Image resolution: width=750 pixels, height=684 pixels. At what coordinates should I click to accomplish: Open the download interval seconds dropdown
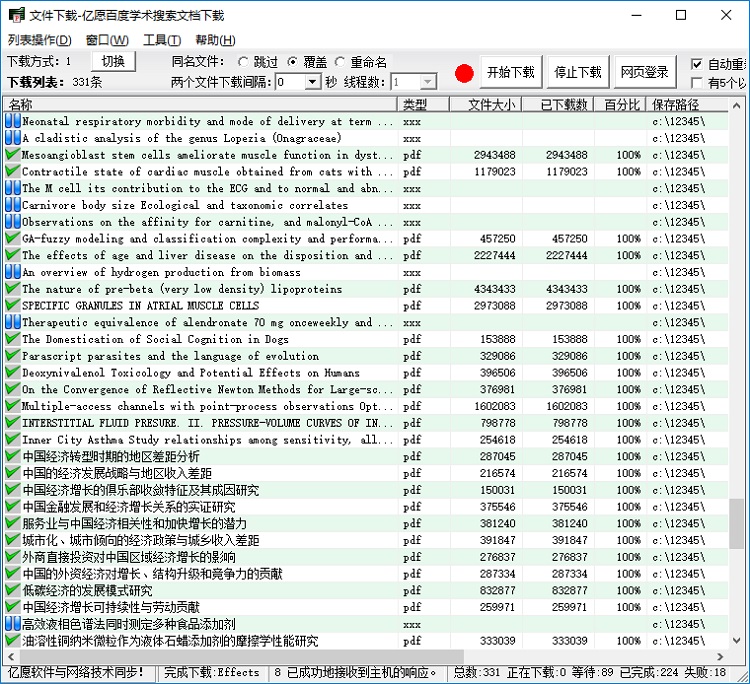tap(312, 82)
